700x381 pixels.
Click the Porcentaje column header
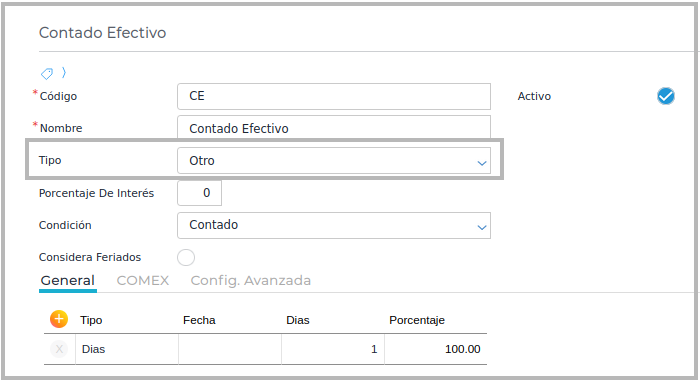(x=417, y=320)
